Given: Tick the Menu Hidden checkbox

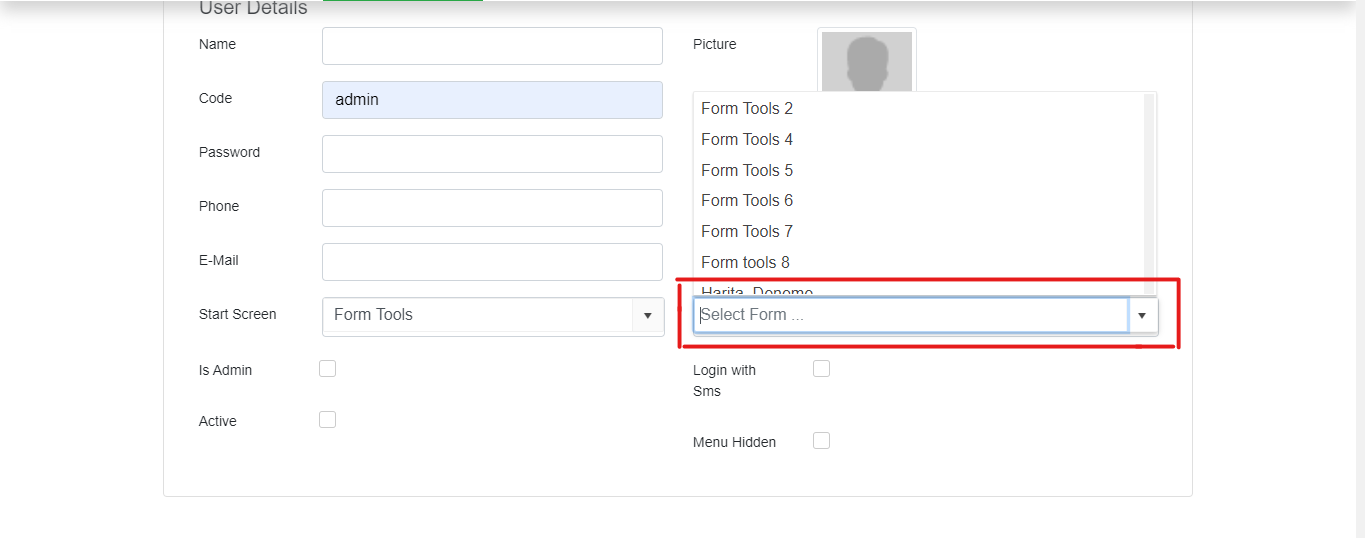Looking at the screenshot, I should point(821,441).
